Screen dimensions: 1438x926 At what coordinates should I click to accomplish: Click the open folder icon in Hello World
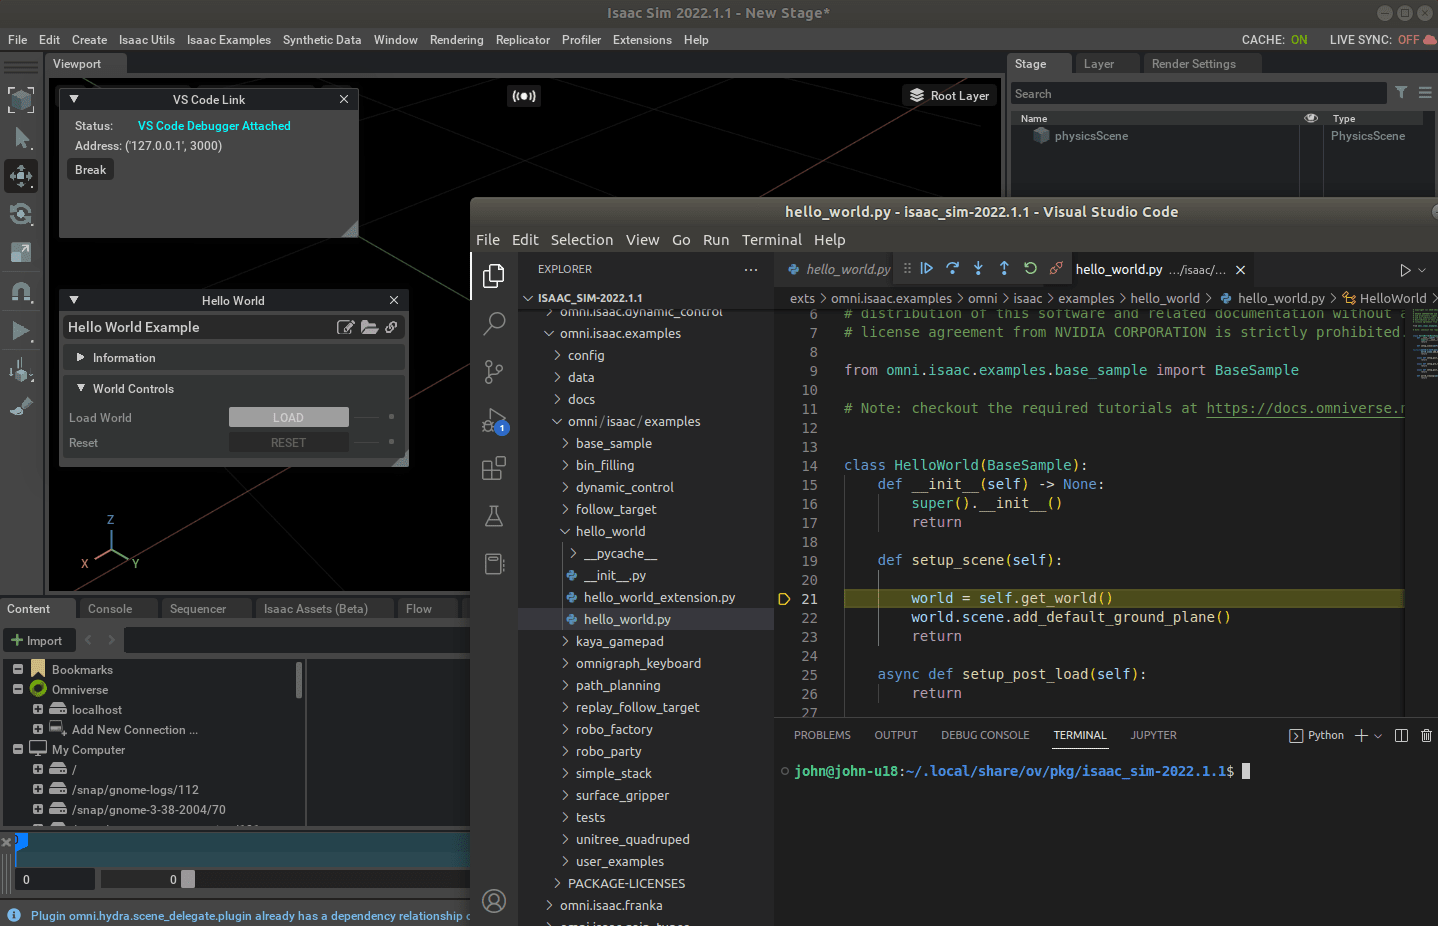(x=369, y=327)
